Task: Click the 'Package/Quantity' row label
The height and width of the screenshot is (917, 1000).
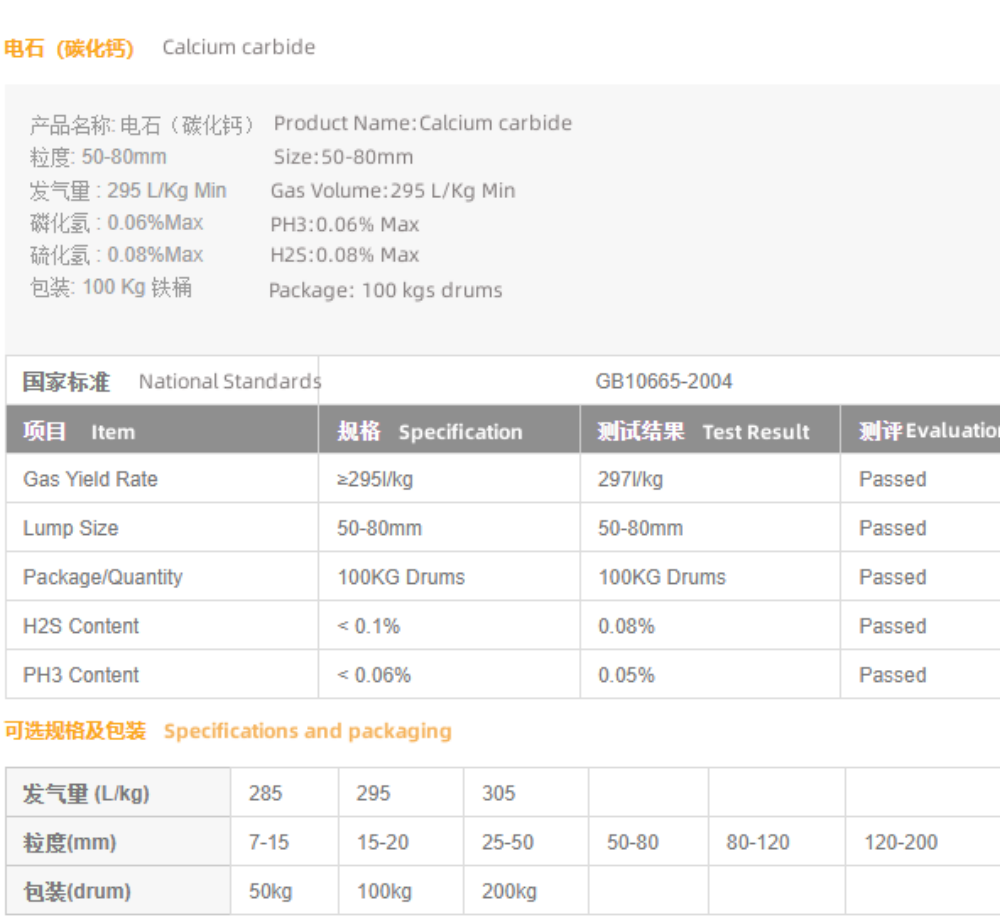Action: pyautogui.click(x=103, y=577)
